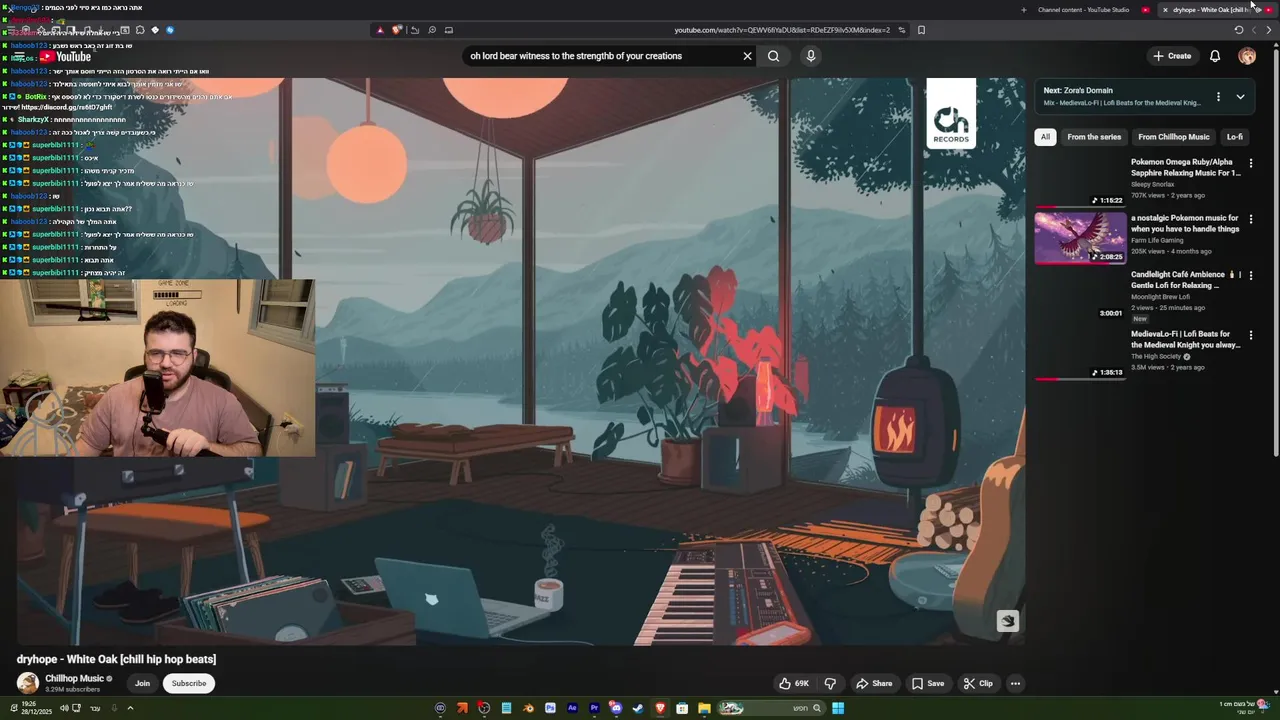Open Photoshop from the taskbar
Image resolution: width=1280 pixels, height=720 pixels.
pyautogui.click(x=550, y=708)
